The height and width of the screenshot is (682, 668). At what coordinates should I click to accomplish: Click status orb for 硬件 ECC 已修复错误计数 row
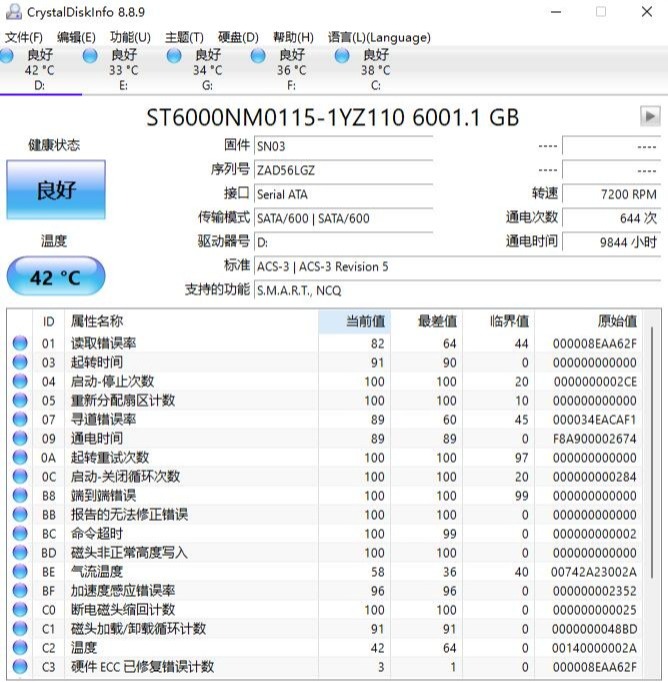click(20, 667)
